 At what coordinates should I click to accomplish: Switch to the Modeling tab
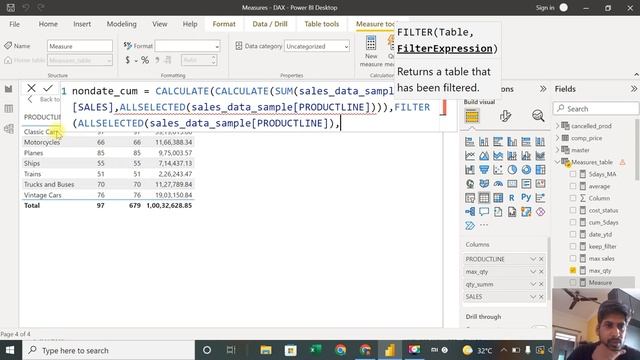(x=122, y=24)
